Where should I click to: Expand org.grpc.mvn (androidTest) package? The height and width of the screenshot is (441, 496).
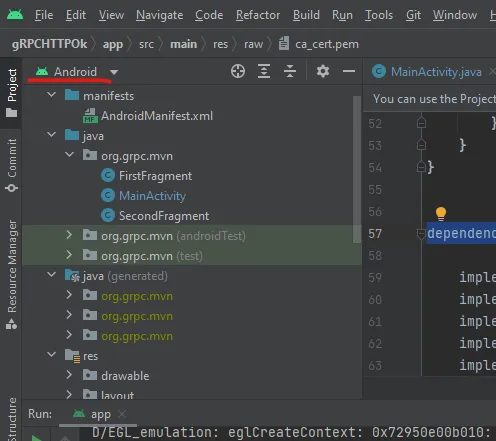click(x=69, y=235)
